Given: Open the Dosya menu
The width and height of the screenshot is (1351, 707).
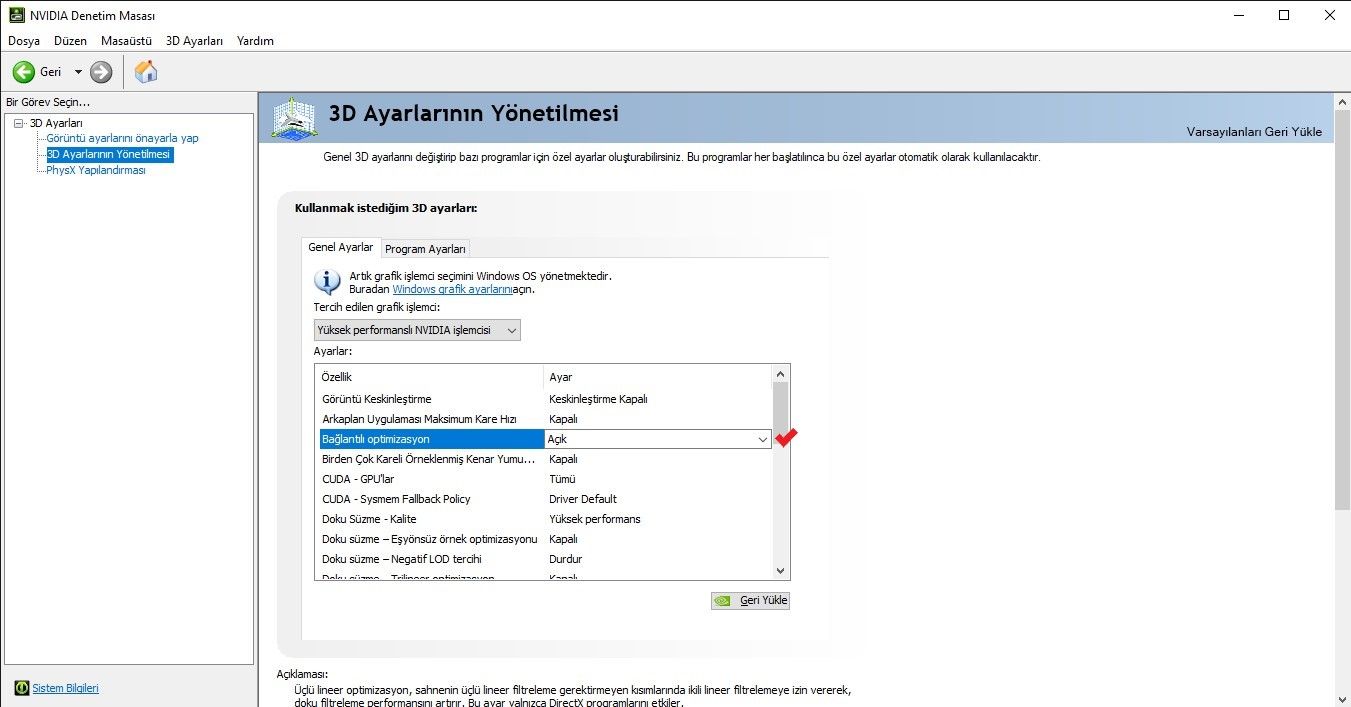Looking at the screenshot, I should tap(24, 41).
